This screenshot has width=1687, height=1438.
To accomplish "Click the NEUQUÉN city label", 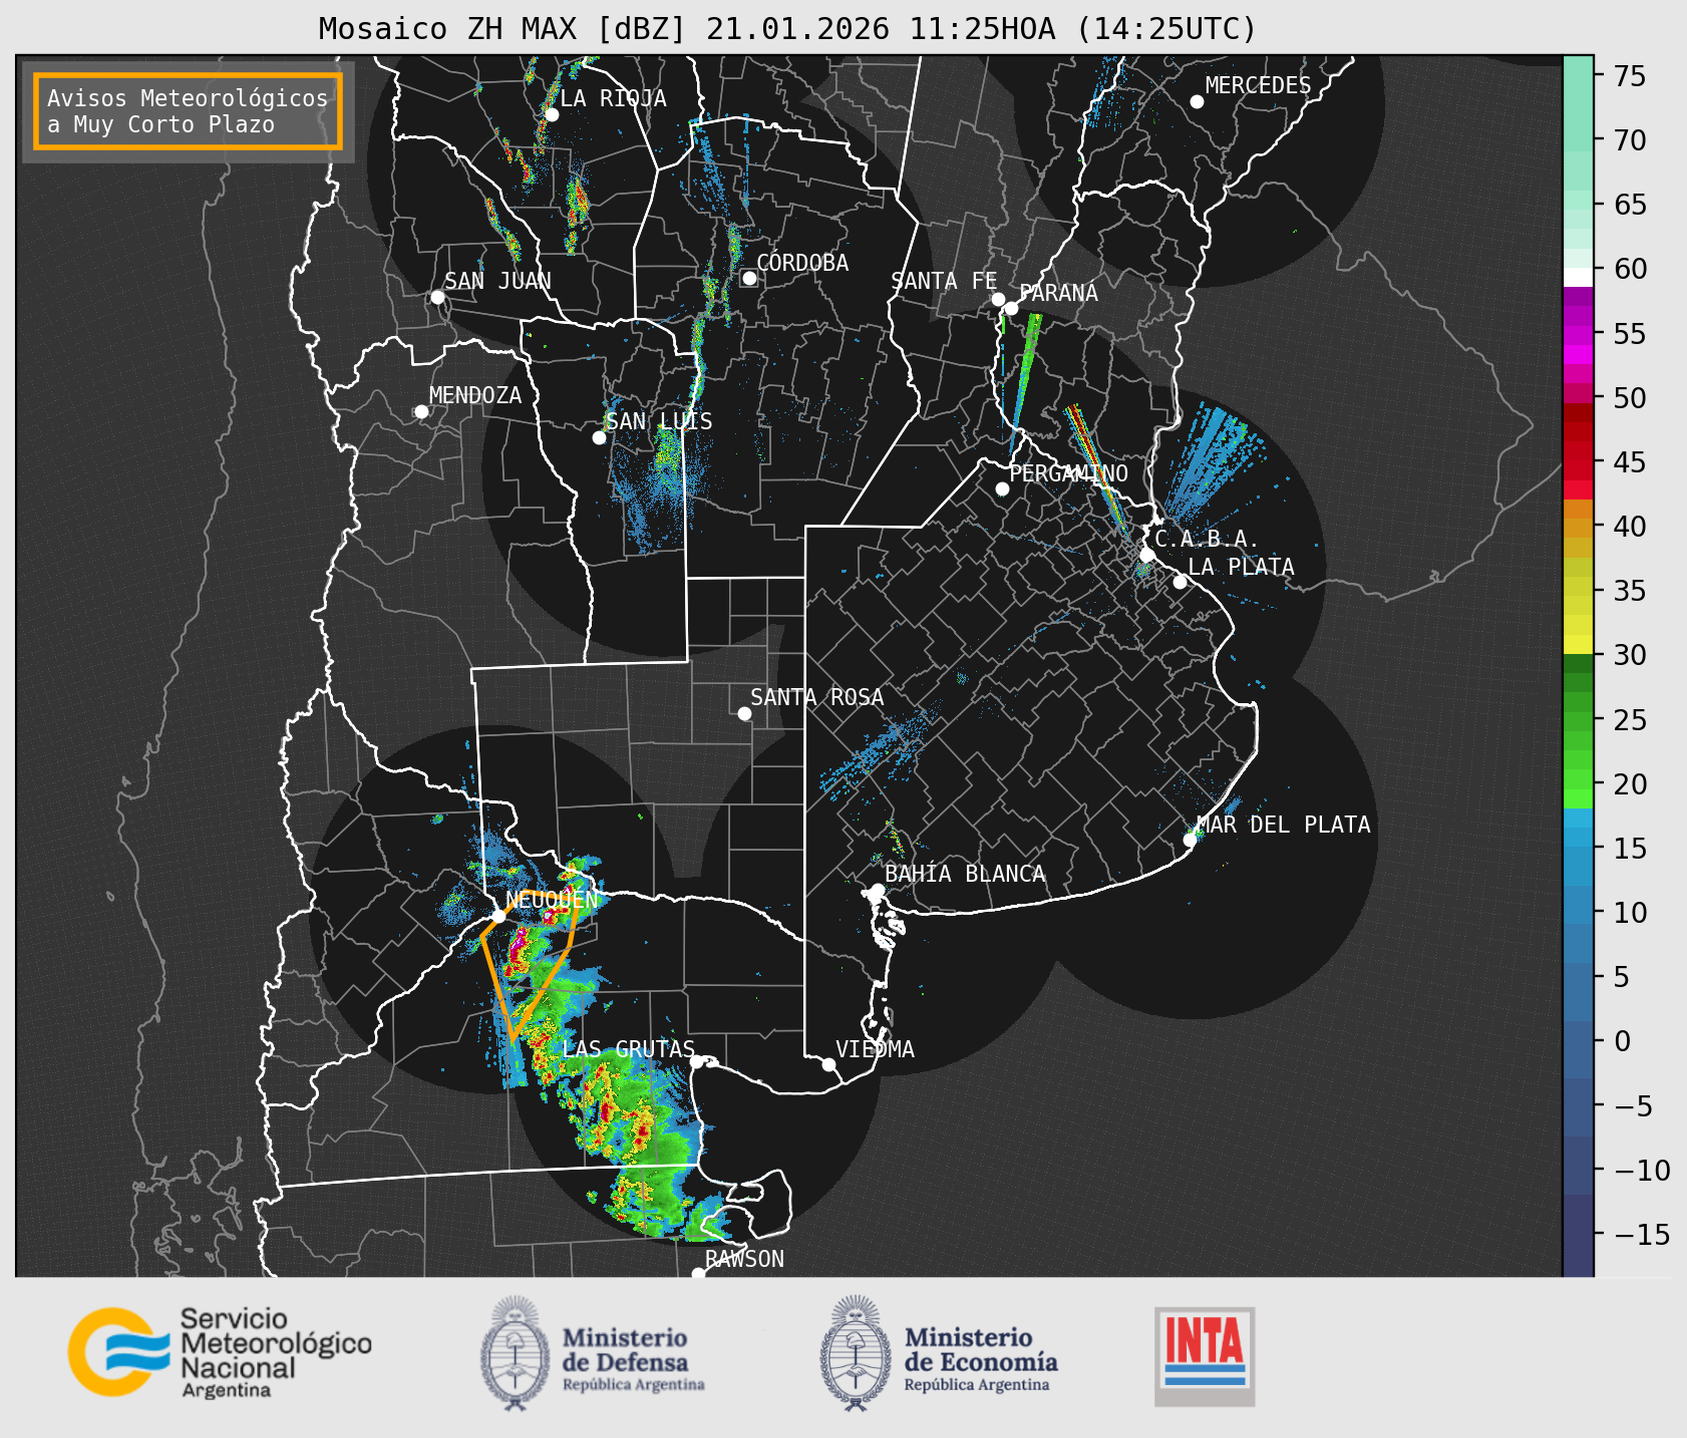I will [x=551, y=899].
